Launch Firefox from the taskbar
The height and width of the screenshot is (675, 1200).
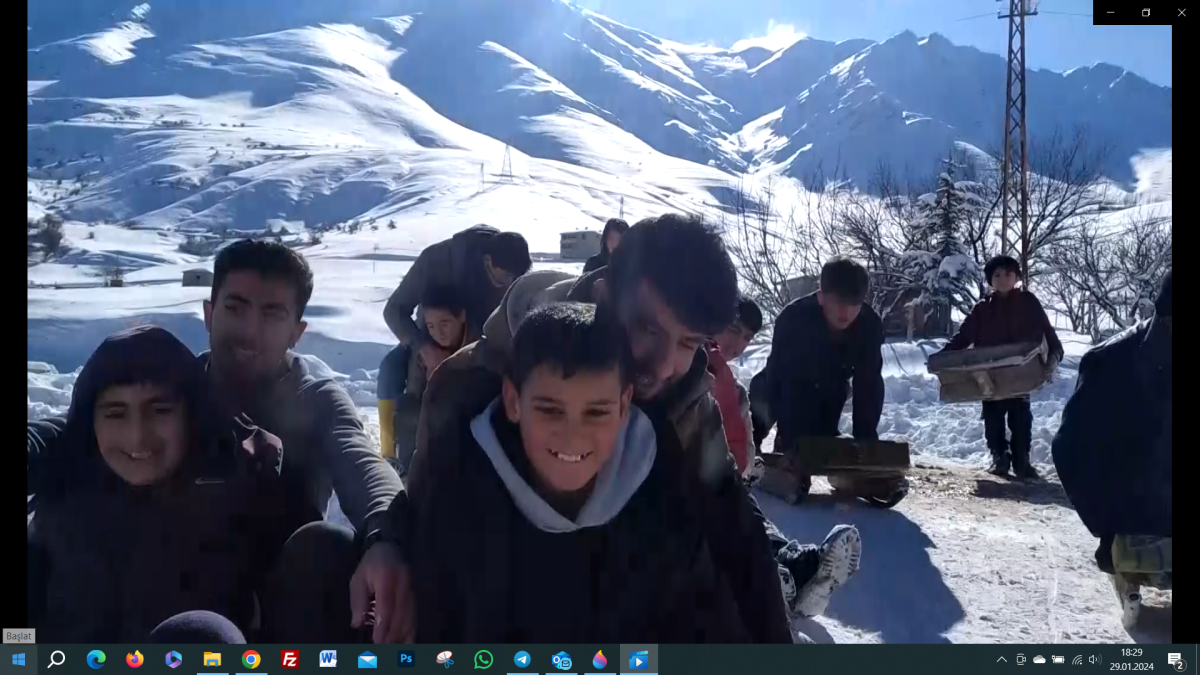click(135, 659)
